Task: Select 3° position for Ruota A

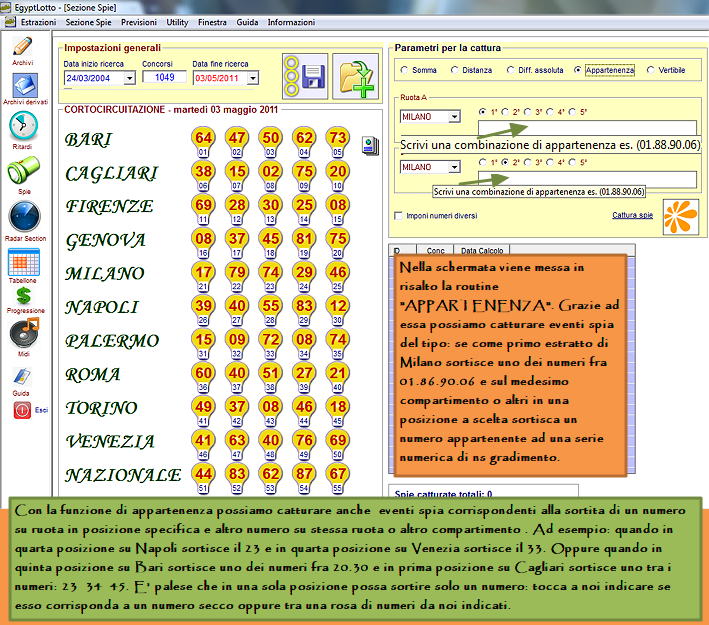Action: click(528, 112)
